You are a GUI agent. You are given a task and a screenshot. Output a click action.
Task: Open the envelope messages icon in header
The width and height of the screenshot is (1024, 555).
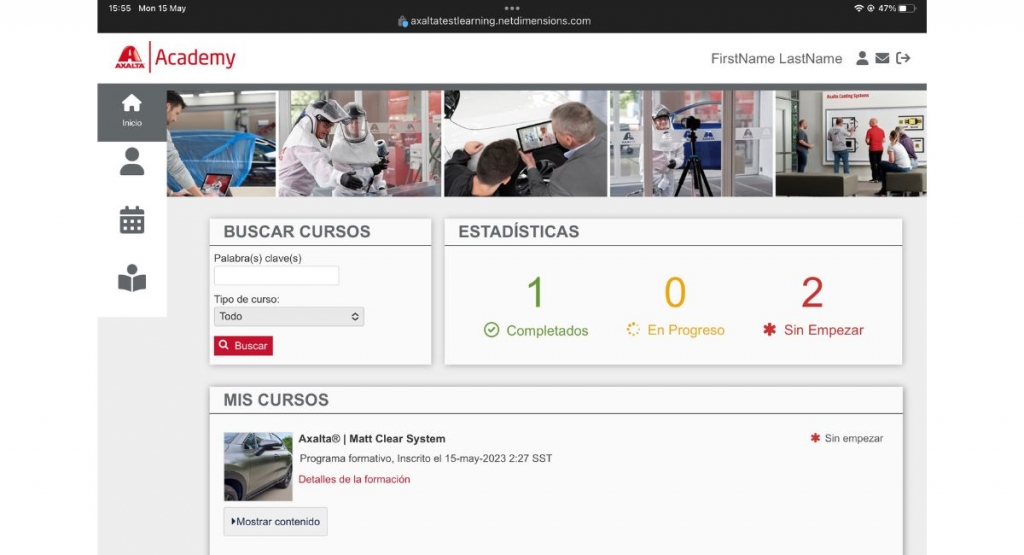click(882, 59)
